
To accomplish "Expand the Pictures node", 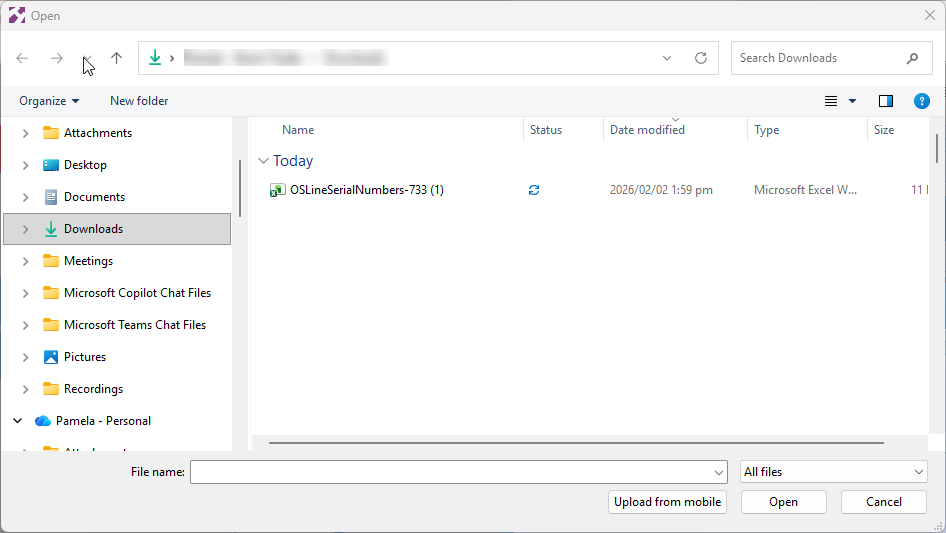I will click(25, 357).
